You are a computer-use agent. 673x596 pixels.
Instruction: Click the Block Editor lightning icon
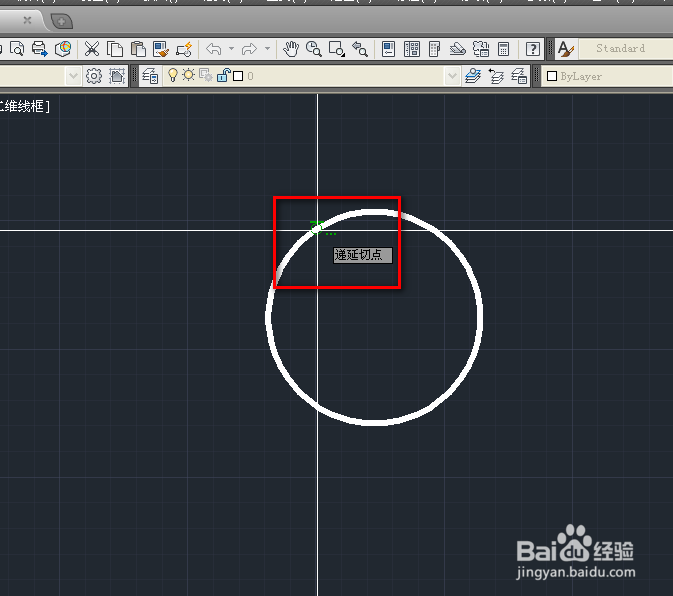[184, 48]
